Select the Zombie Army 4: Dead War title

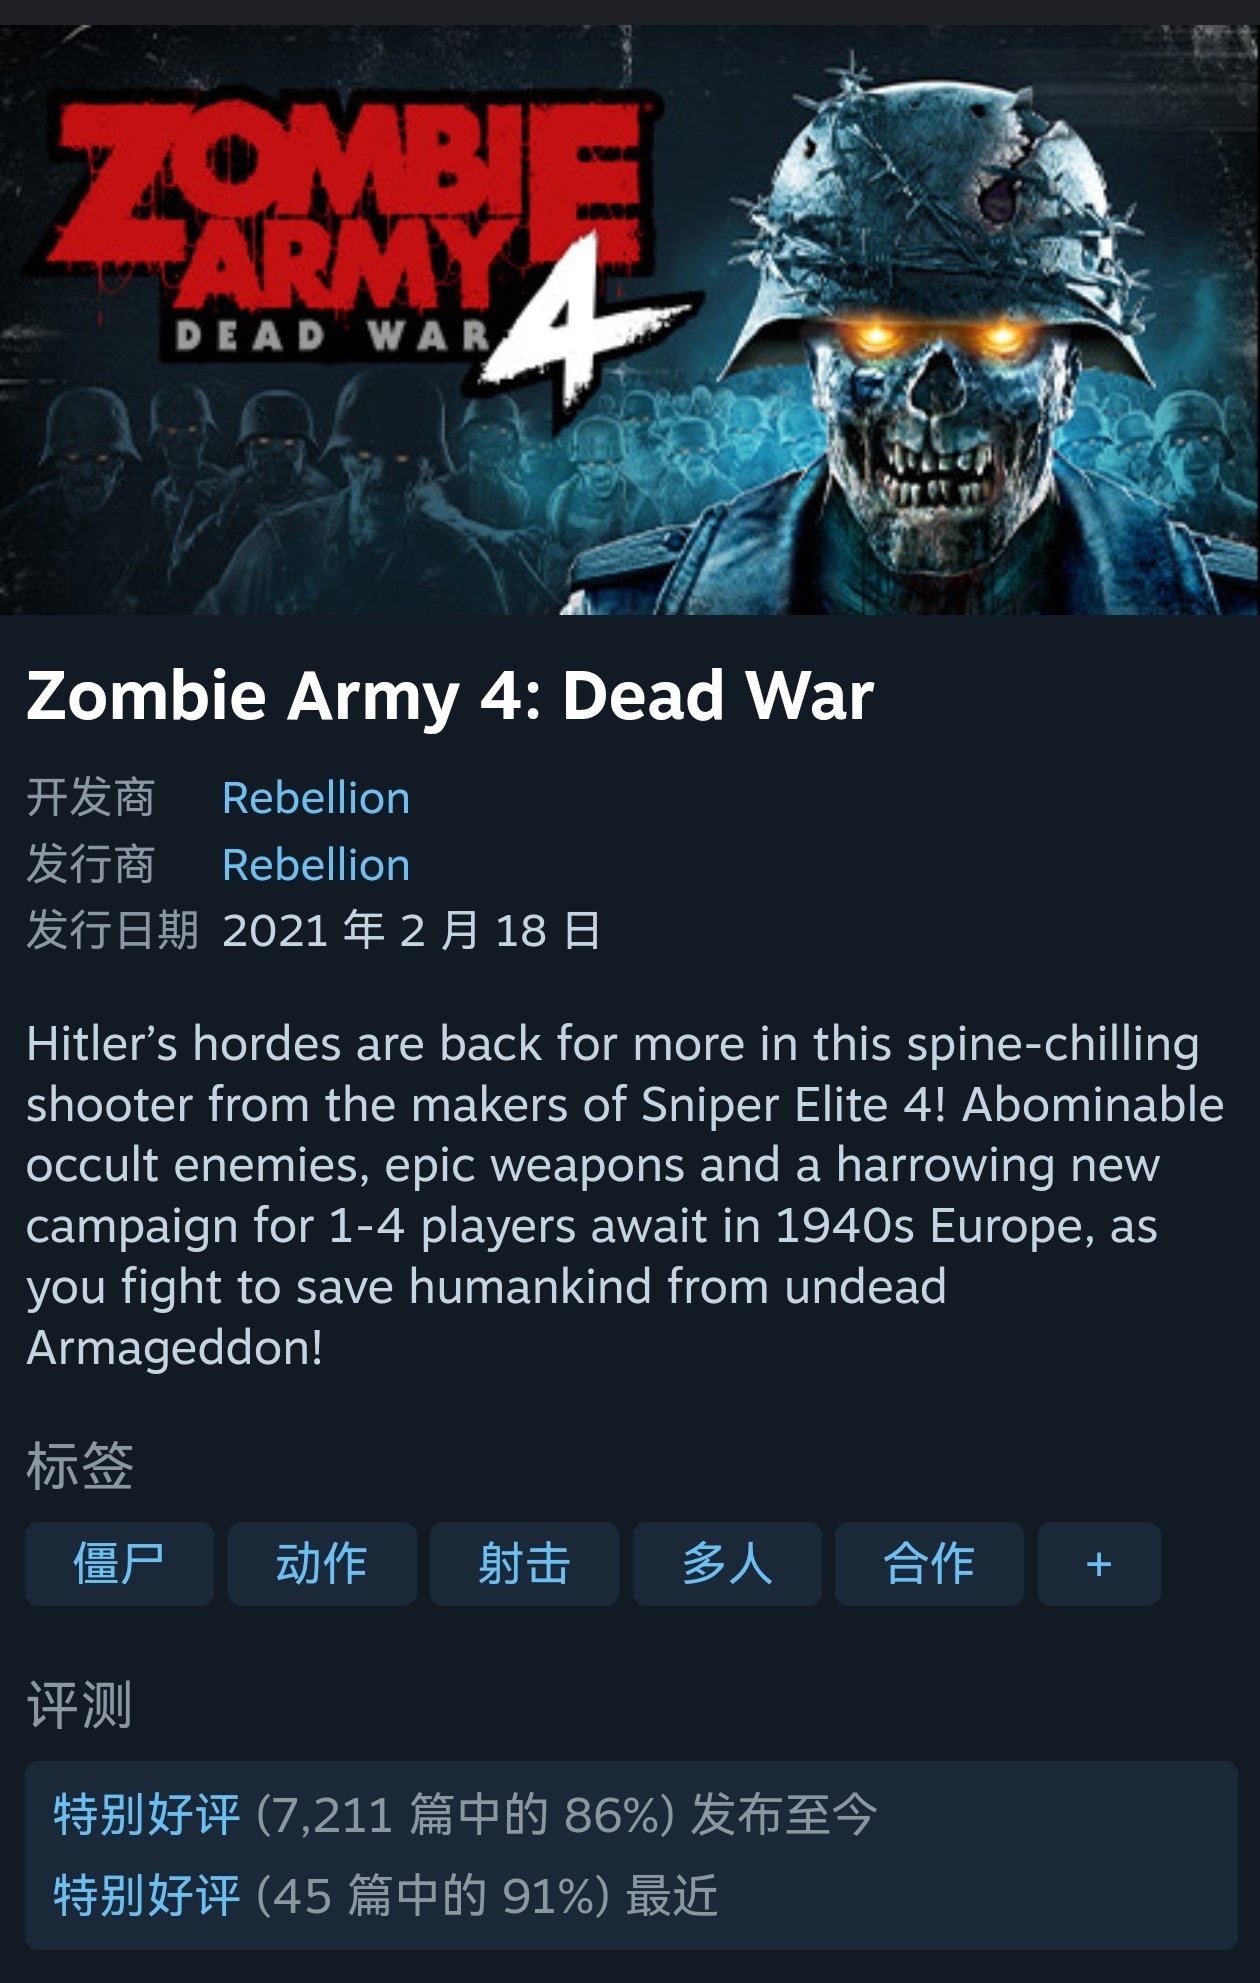pos(450,695)
